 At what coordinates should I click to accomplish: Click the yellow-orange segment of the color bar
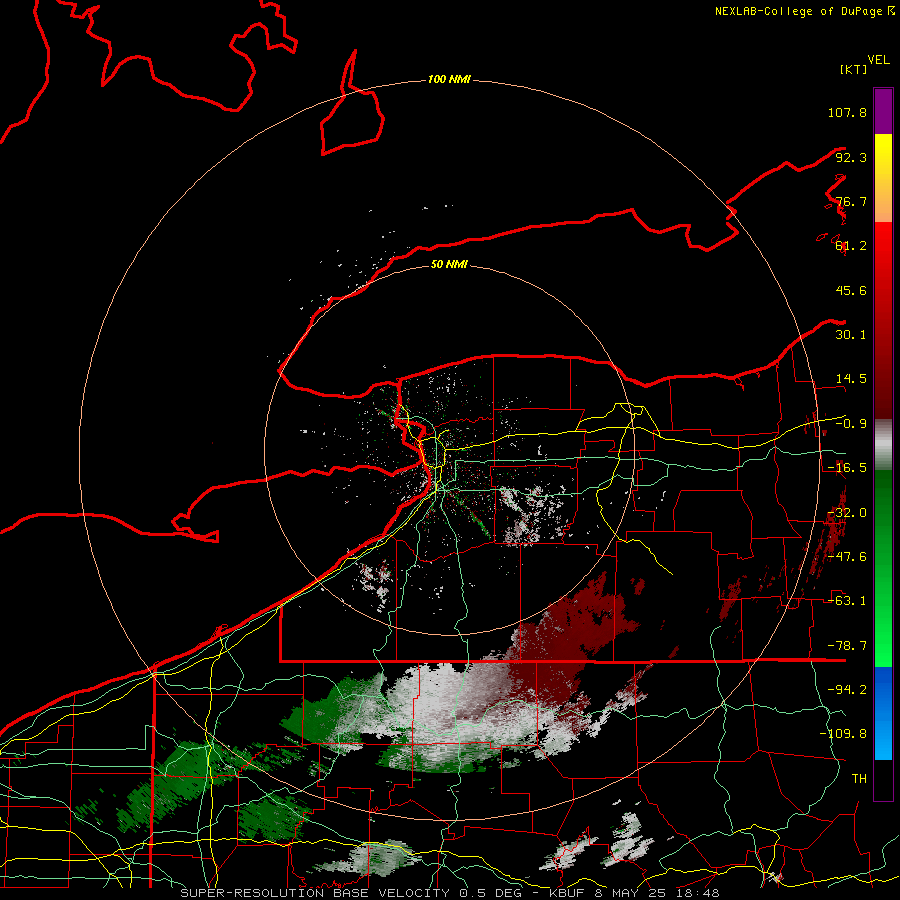[x=883, y=178]
